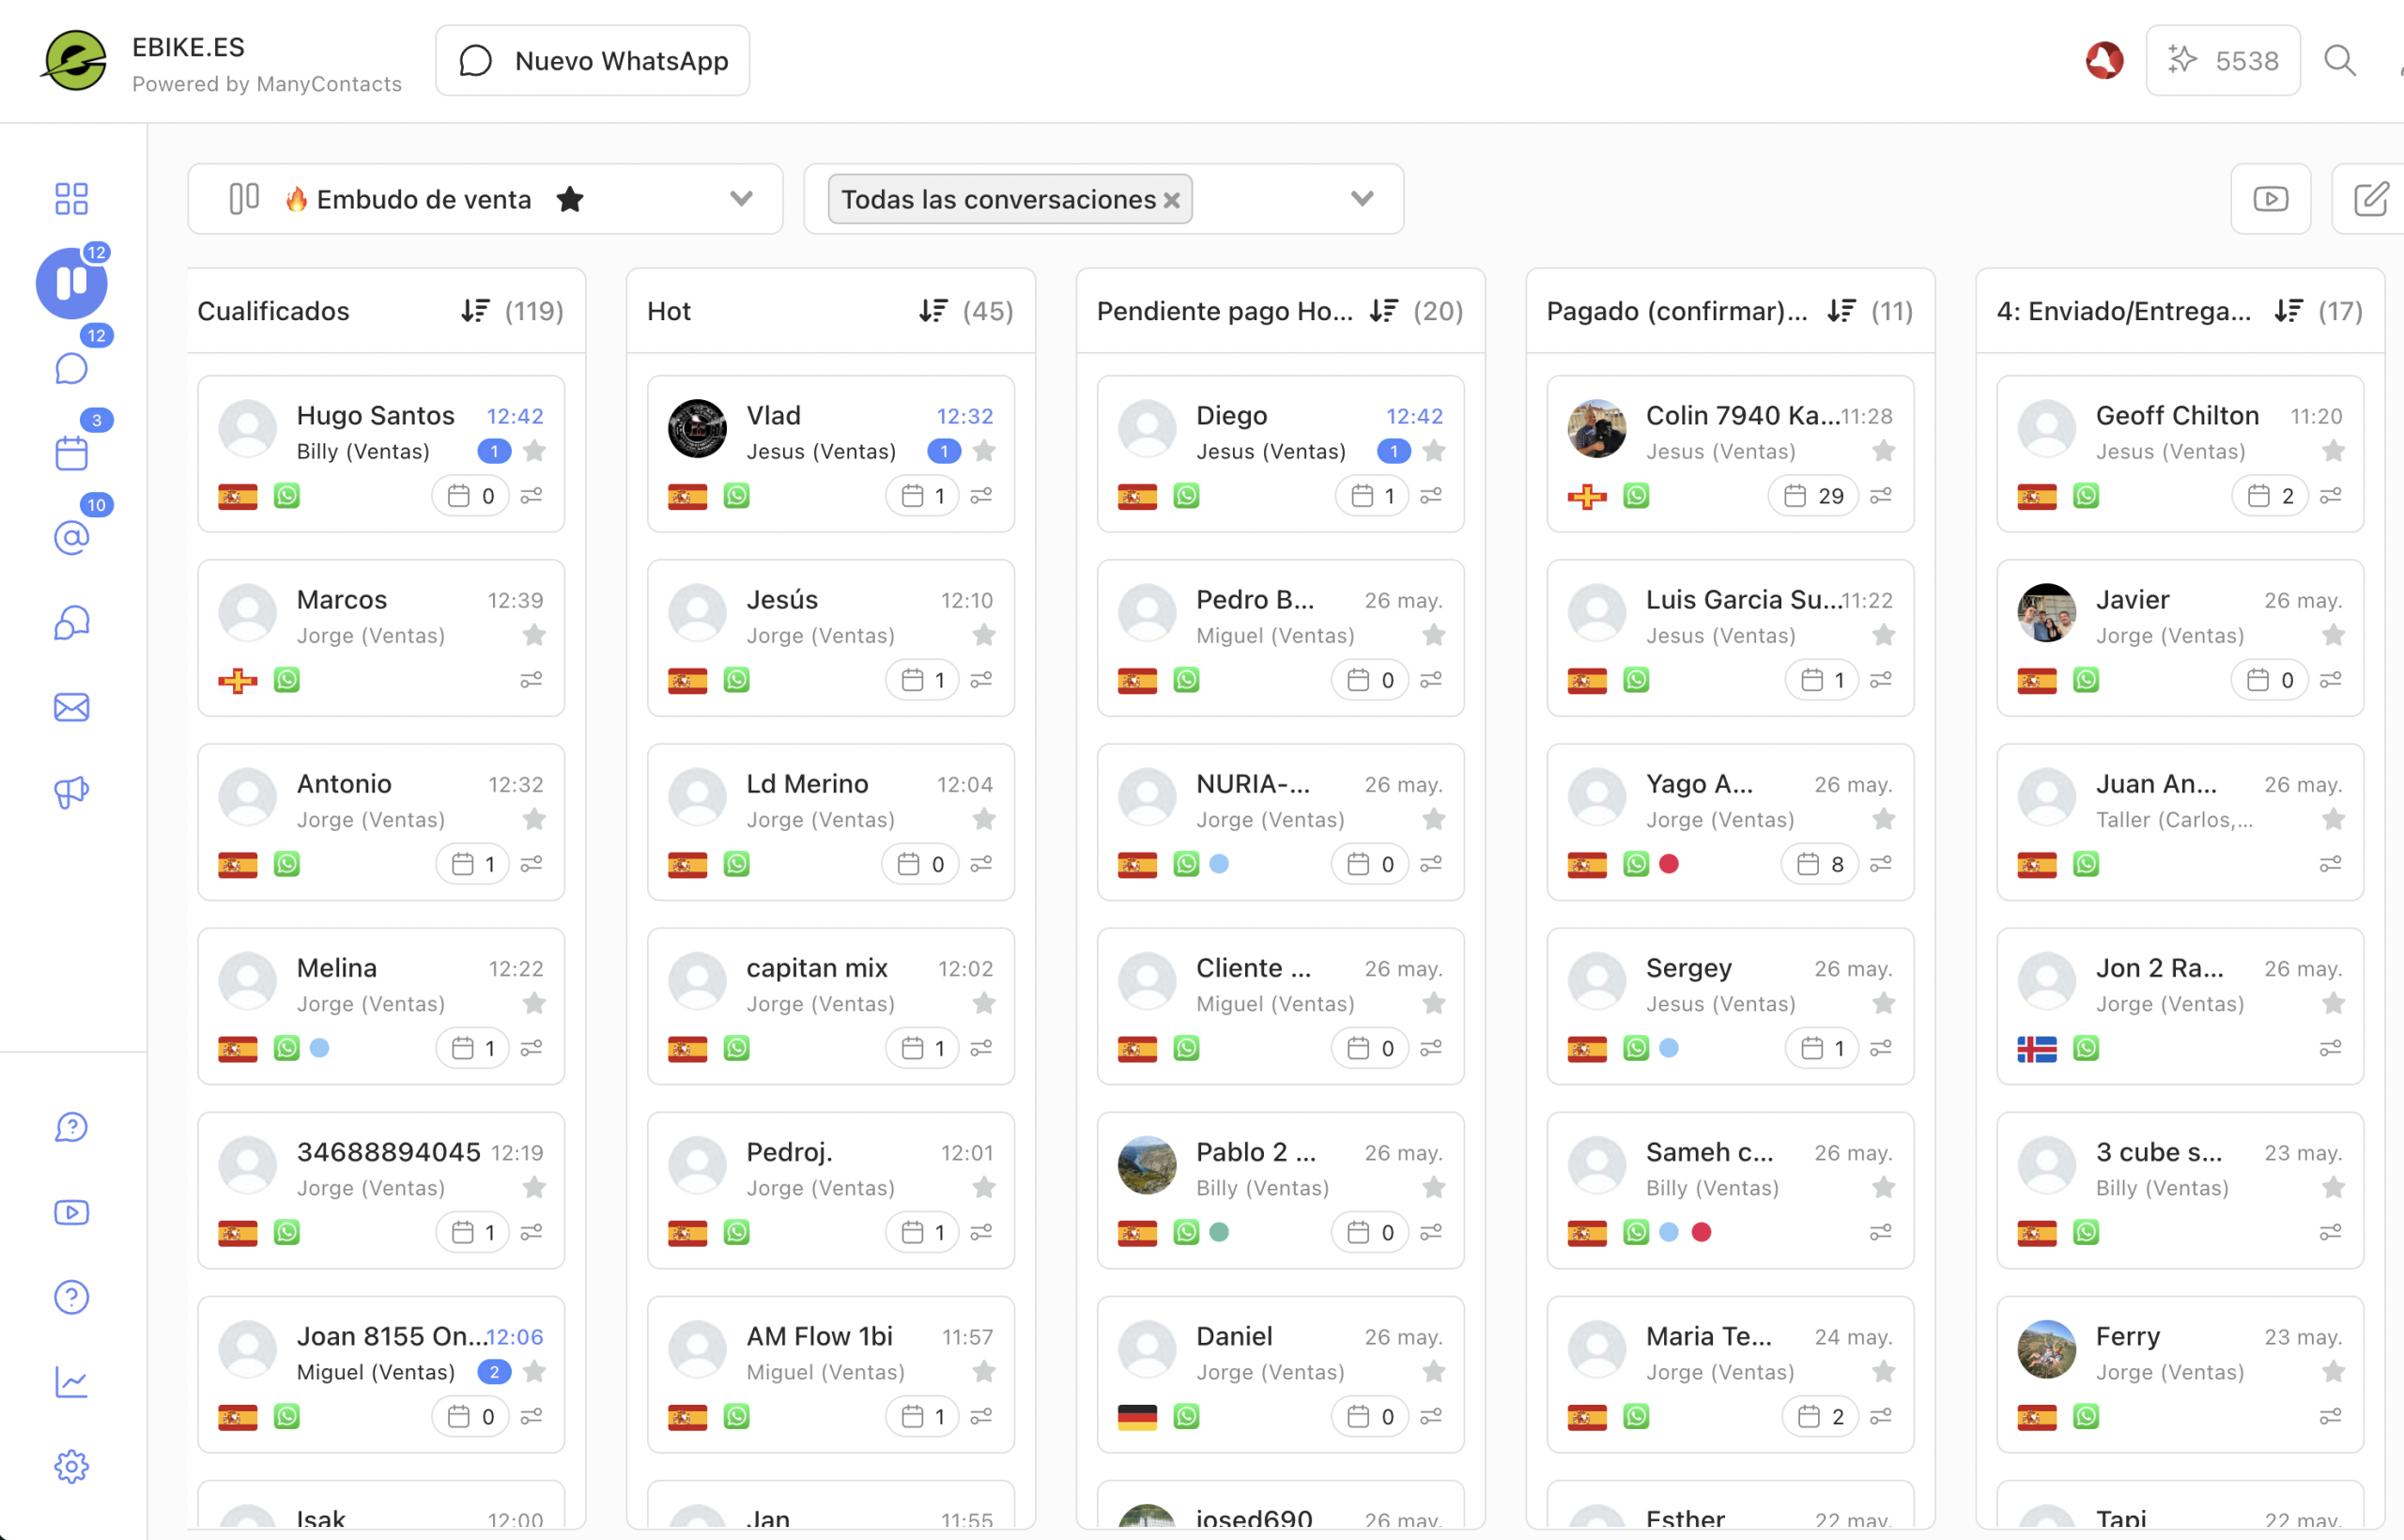The image size is (2404, 1540).
Task: Open the analytics chart icon in sidebar
Action: [x=71, y=1382]
